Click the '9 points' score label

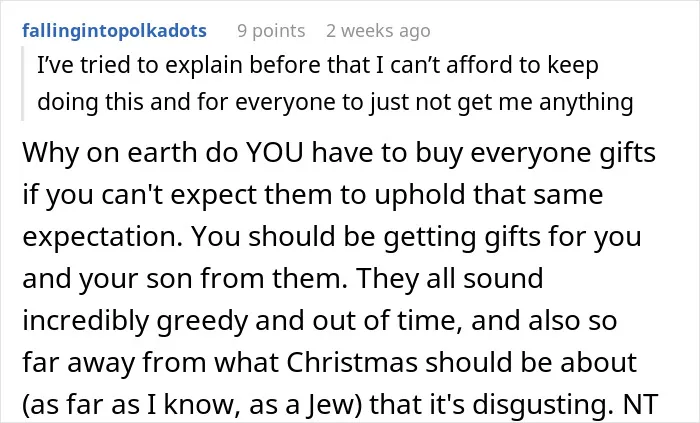pos(271,31)
